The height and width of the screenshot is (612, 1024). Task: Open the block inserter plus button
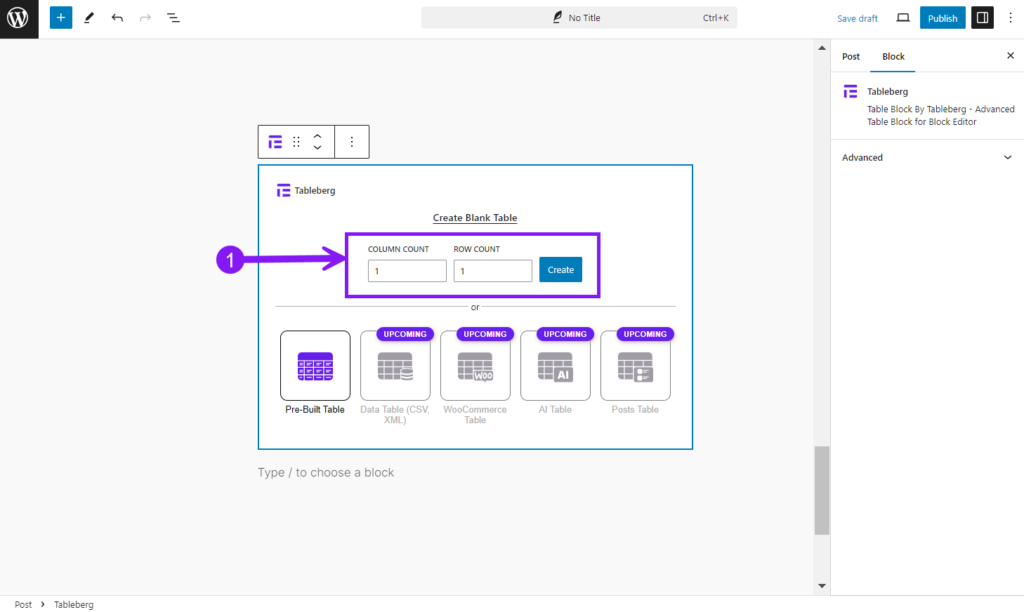coord(61,18)
